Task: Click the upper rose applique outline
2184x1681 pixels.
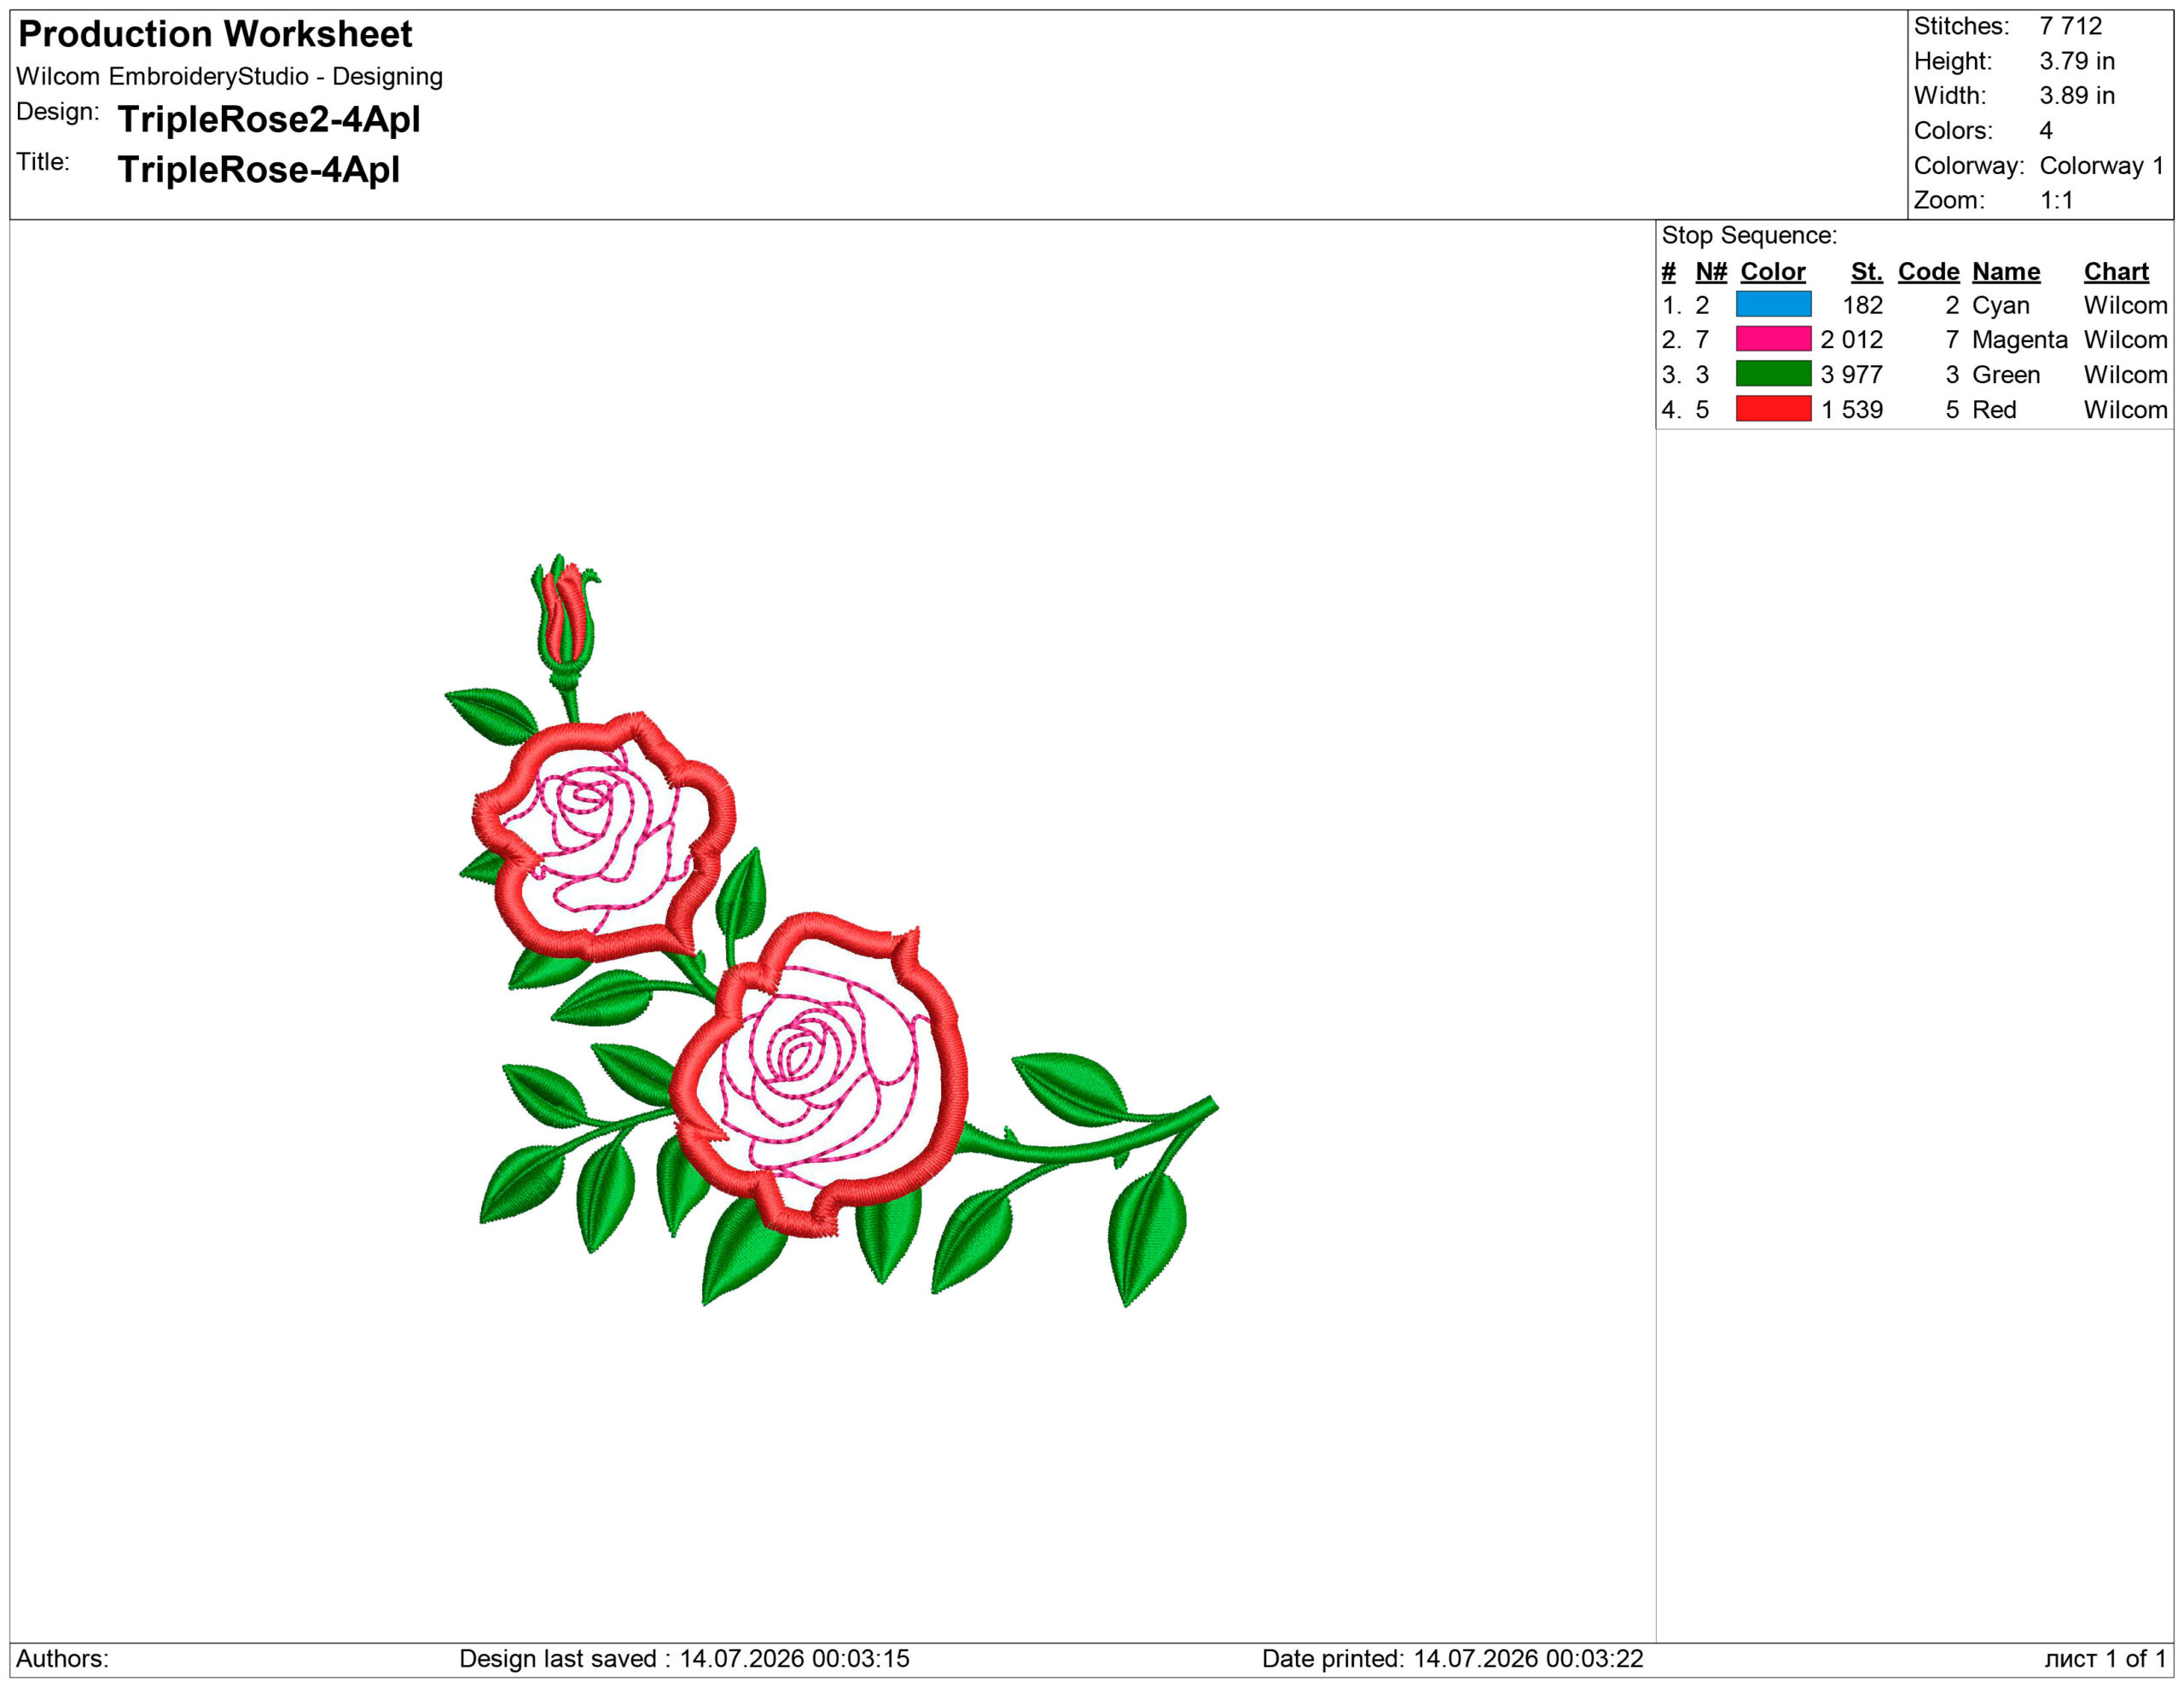Action: (603, 836)
